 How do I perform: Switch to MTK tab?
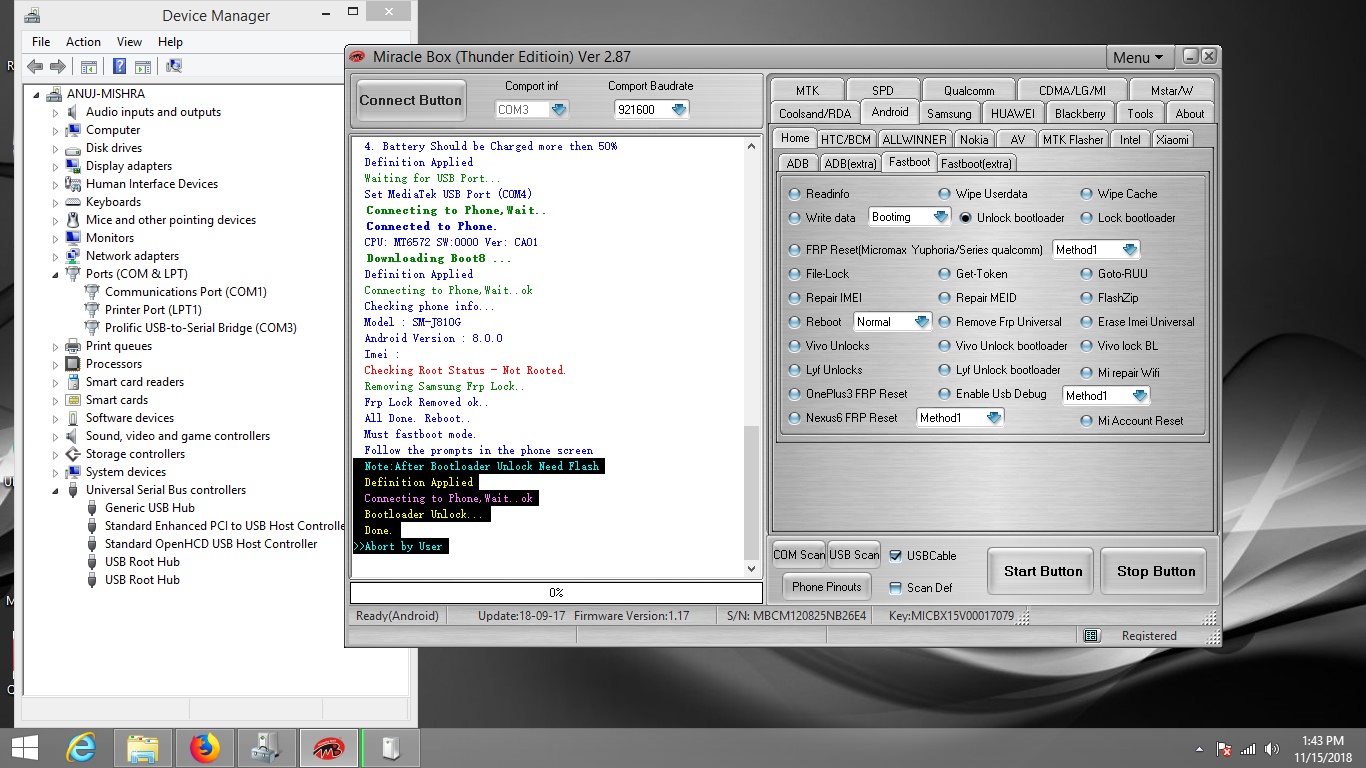click(x=807, y=91)
